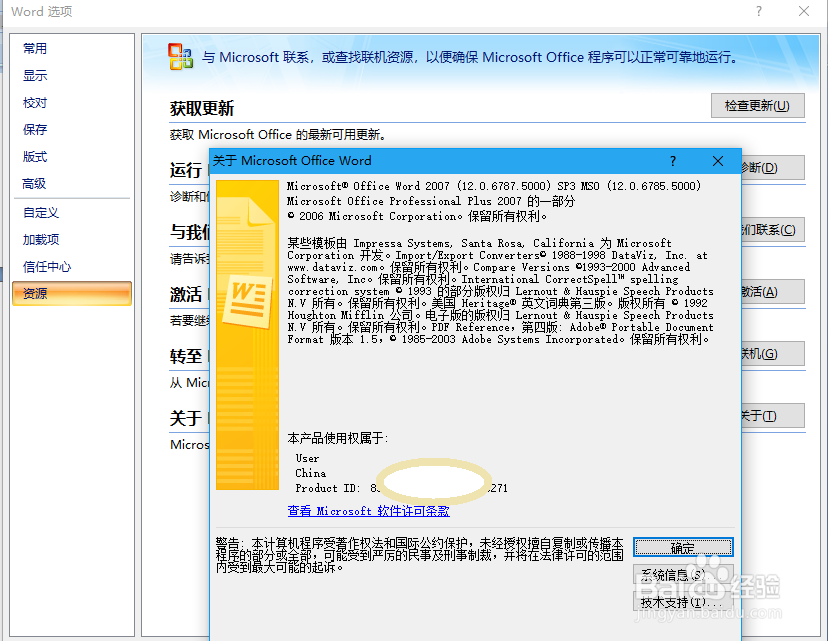Screen dimensions: 828x641
Task: Click the 诊断(D) button in Word Options
Action: click(773, 167)
